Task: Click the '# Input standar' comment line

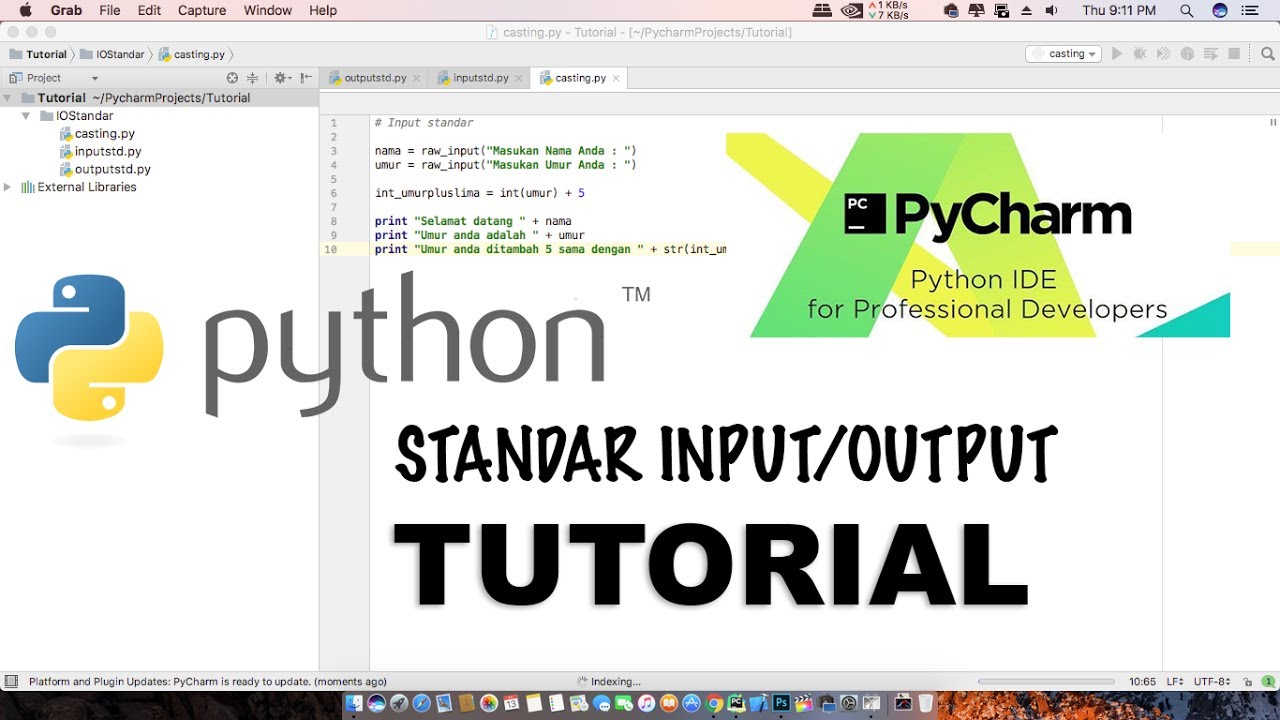Action: click(423, 123)
